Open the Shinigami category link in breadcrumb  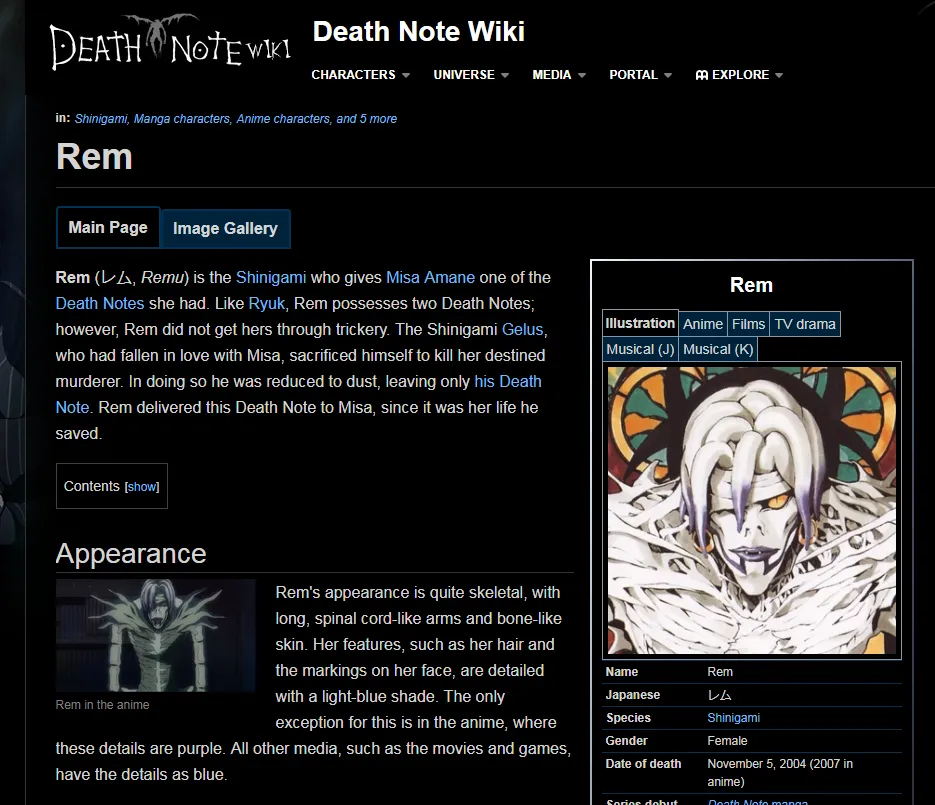[x=101, y=119]
